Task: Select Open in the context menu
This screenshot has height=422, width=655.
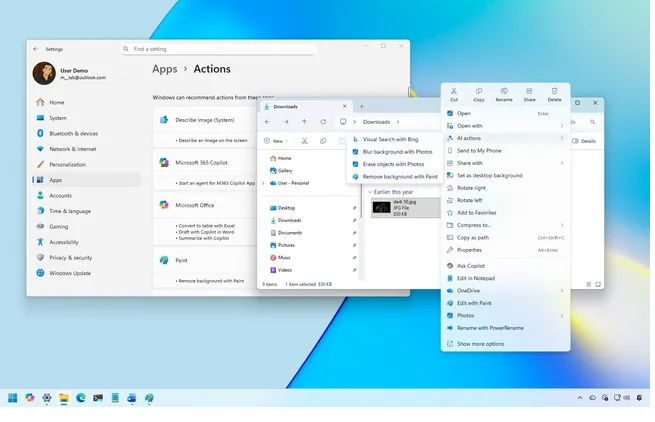Action: point(505,113)
